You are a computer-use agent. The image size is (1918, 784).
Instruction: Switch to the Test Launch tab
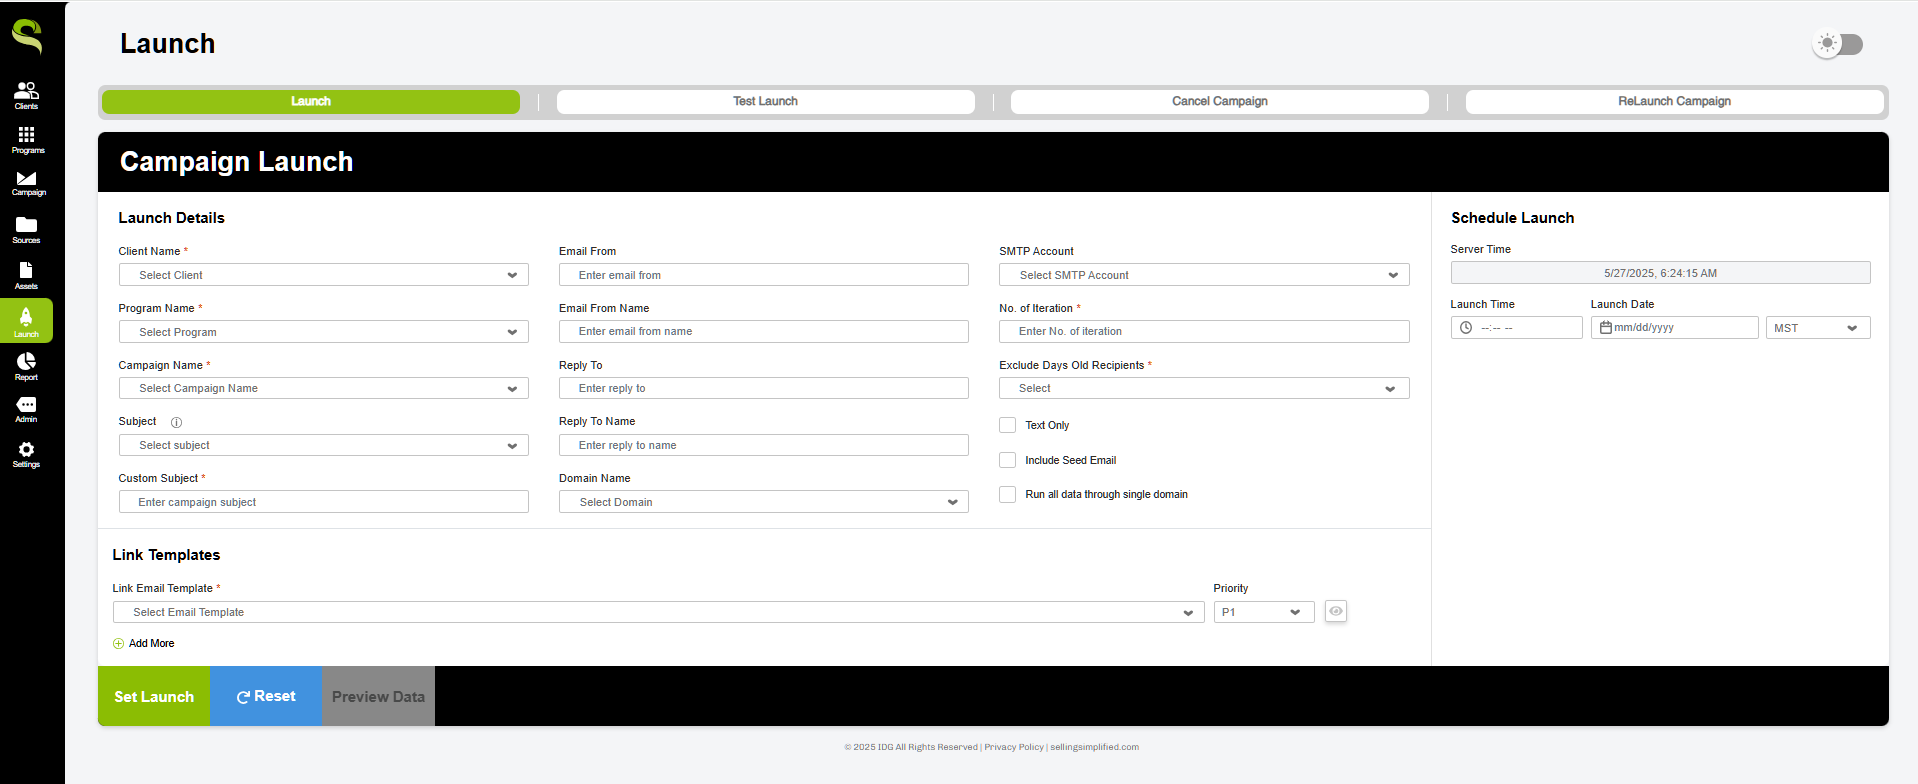765,101
